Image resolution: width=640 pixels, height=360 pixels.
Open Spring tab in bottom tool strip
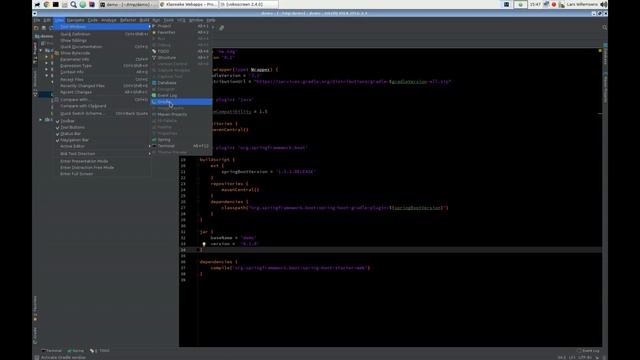76,351
